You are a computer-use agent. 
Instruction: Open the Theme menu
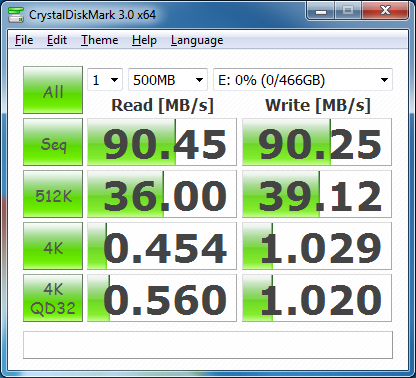click(x=100, y=40)
